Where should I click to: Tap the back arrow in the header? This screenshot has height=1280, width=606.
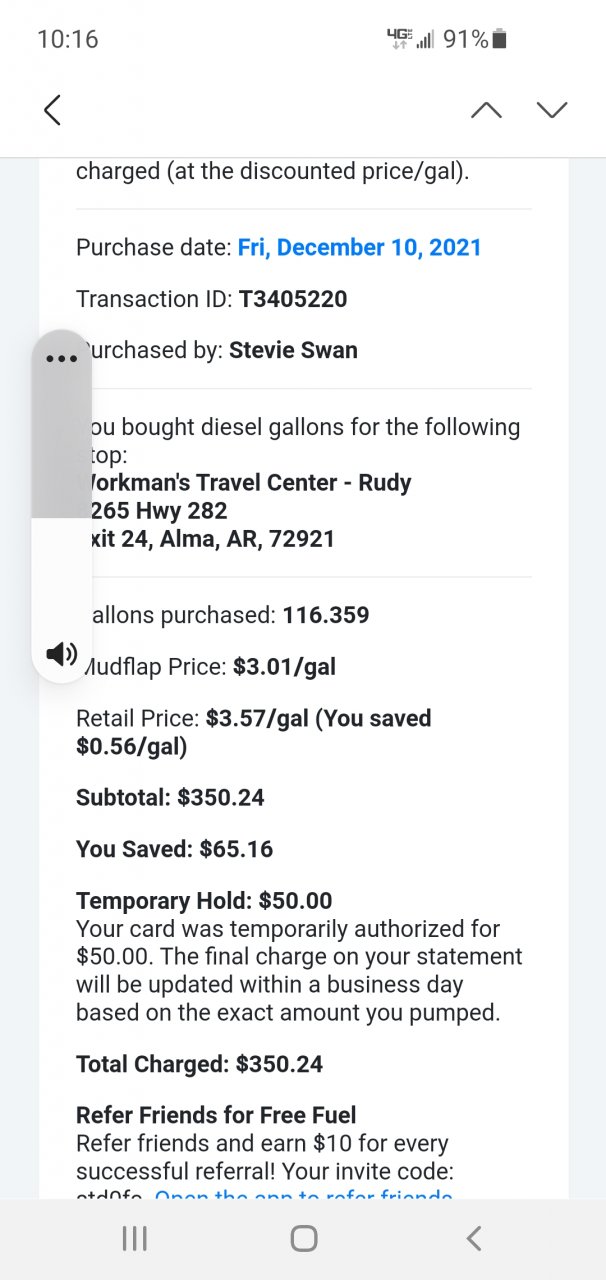coord(53,110)
